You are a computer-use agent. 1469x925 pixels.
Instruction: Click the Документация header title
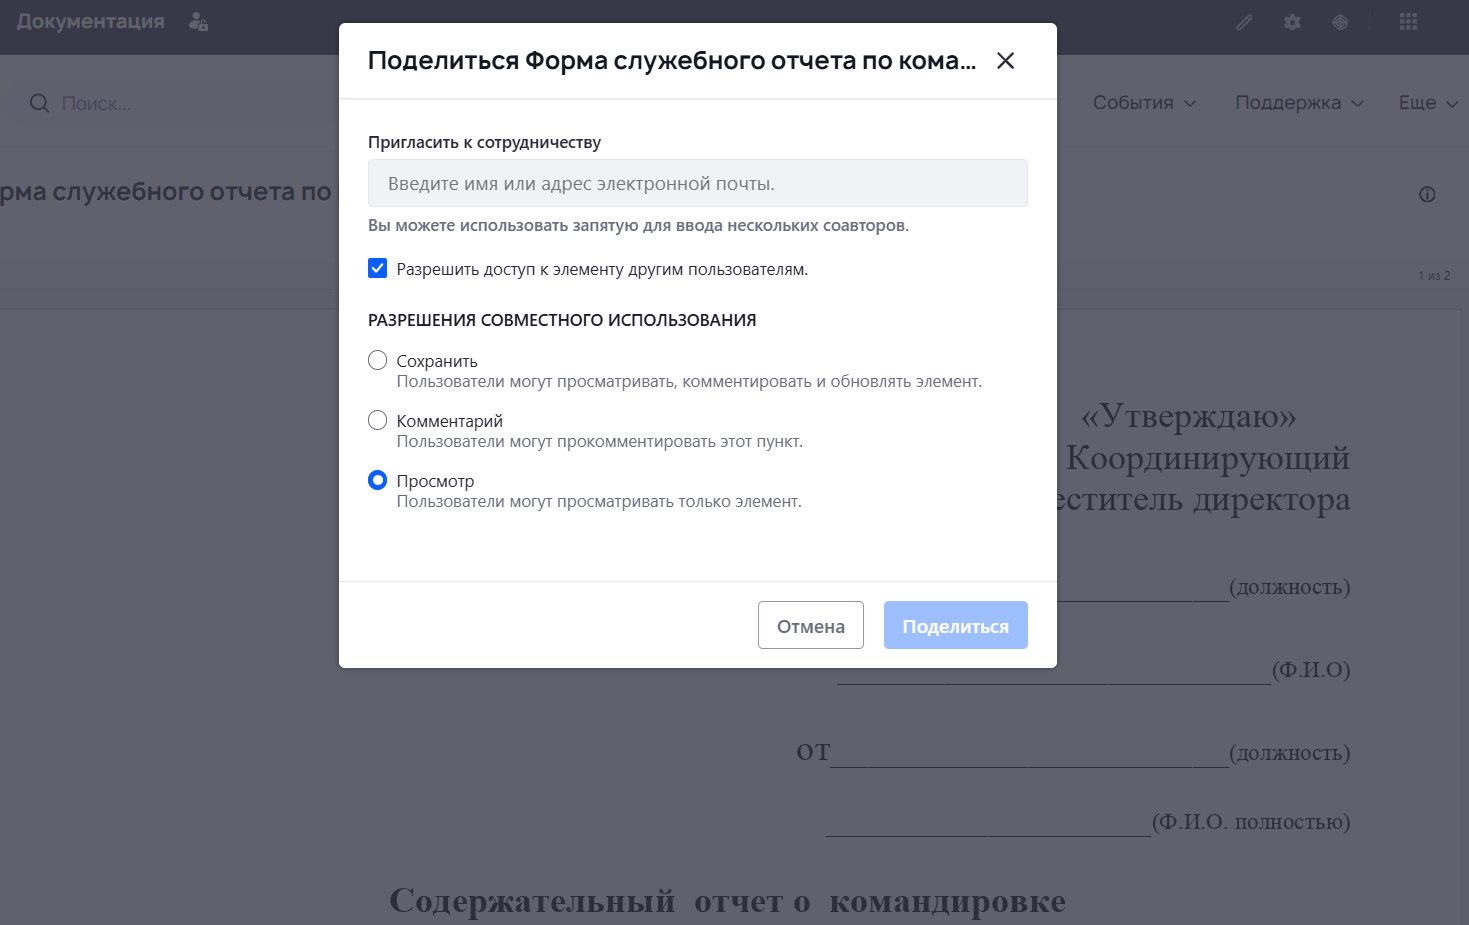[x=90, y=22]
